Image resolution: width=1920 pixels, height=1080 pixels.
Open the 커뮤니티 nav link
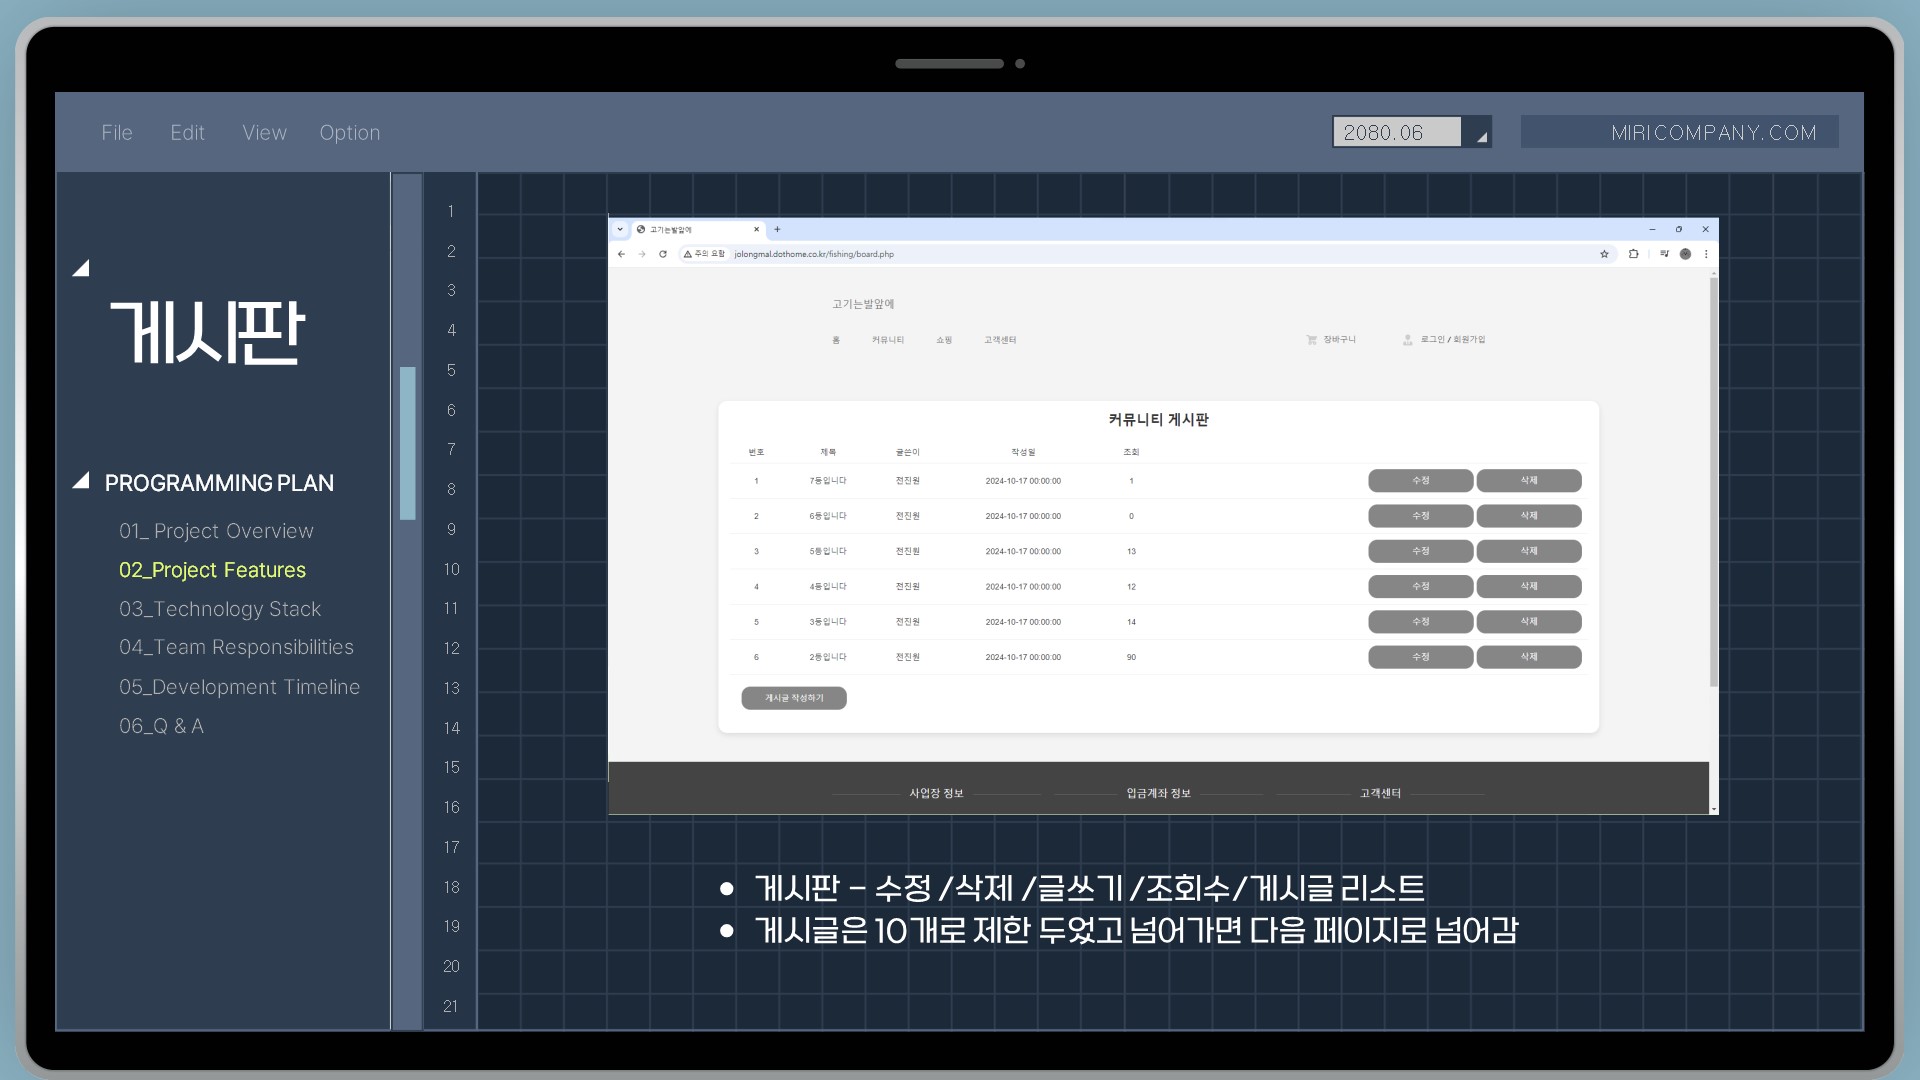(x=888, y=340)
